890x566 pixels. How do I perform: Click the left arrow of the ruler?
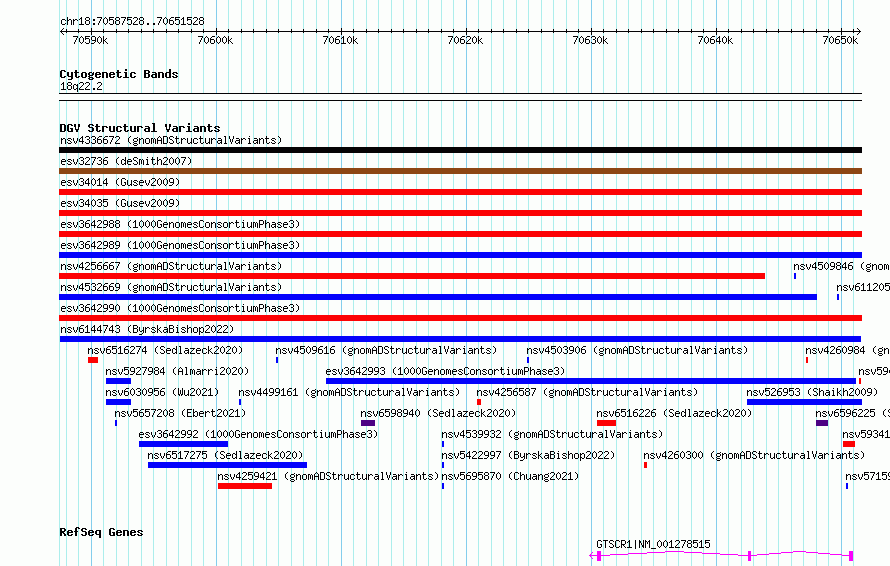pos(62,32)
